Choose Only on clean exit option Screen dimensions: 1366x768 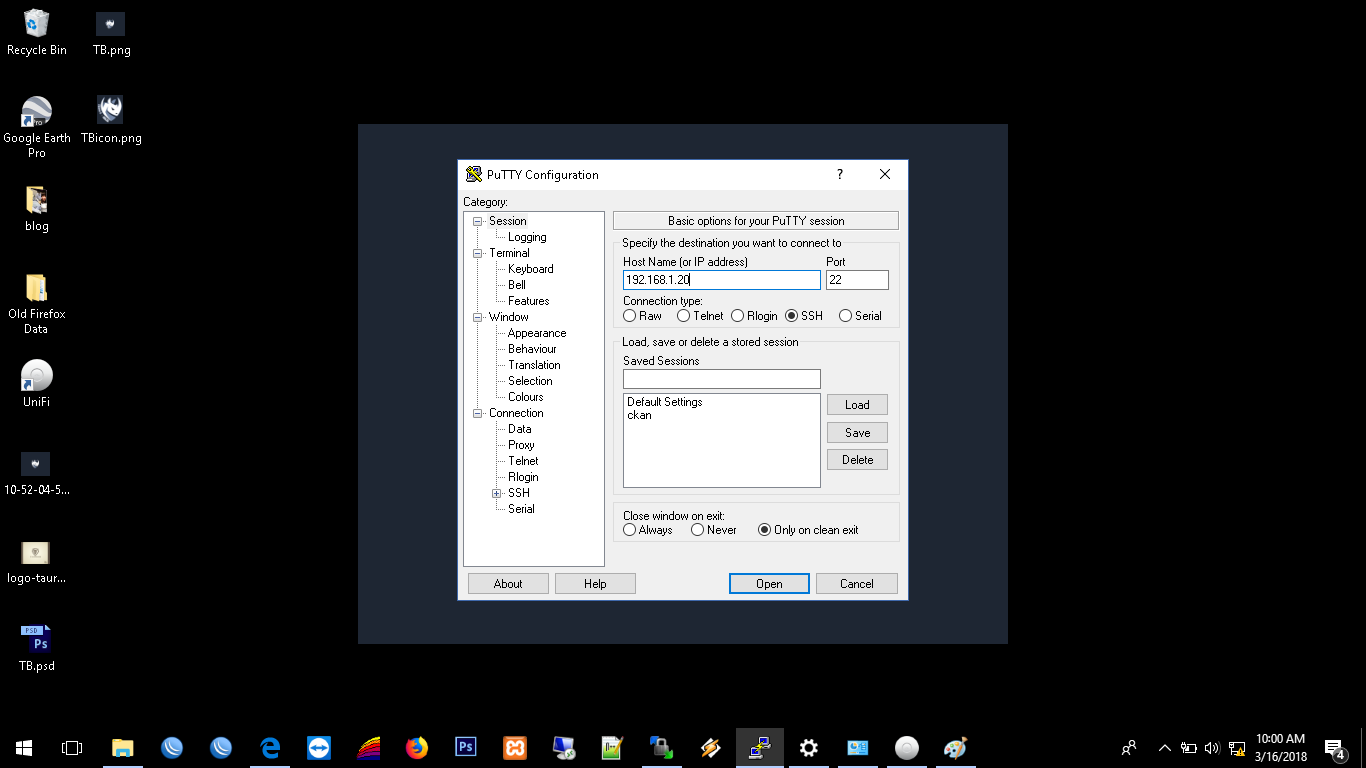[x=809, y=530]
